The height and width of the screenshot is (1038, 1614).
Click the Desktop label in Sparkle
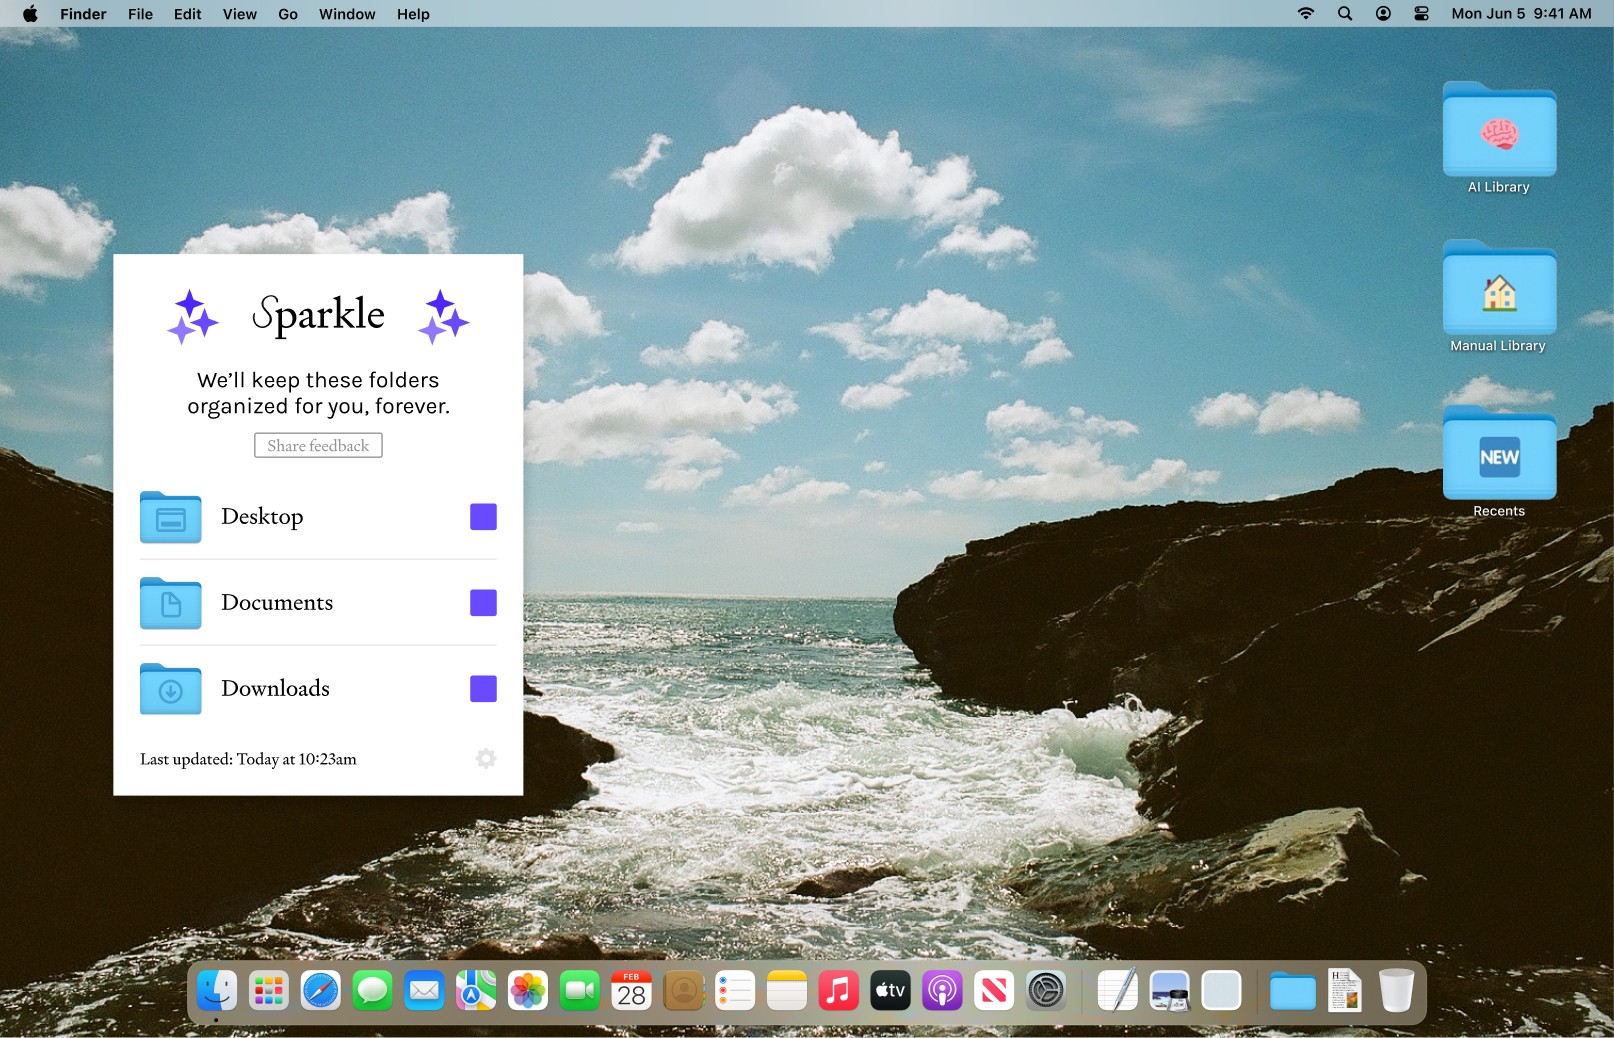[x=262, y=517]
